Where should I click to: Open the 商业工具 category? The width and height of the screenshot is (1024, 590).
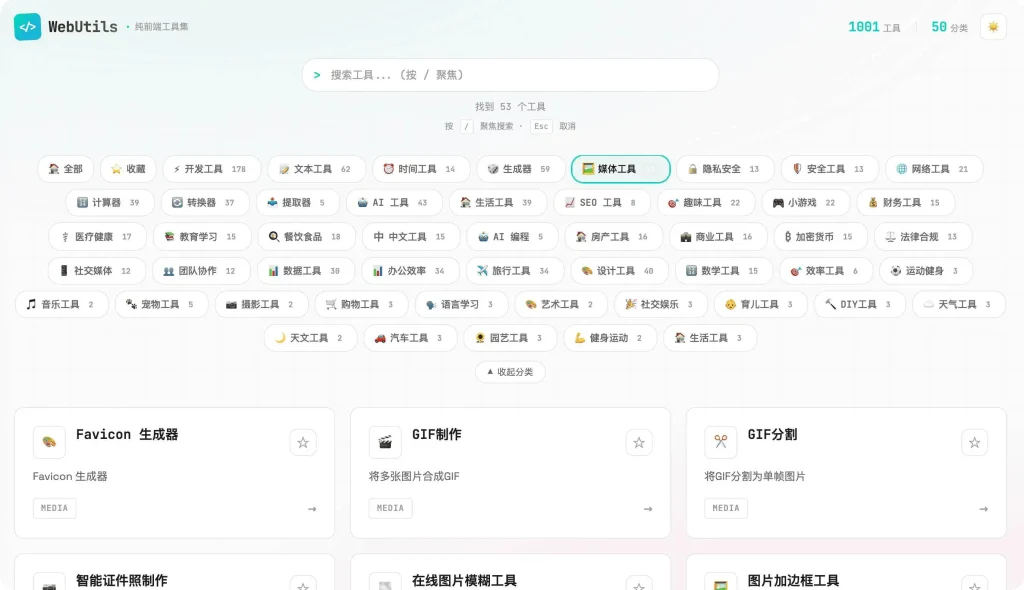point(718,237)
